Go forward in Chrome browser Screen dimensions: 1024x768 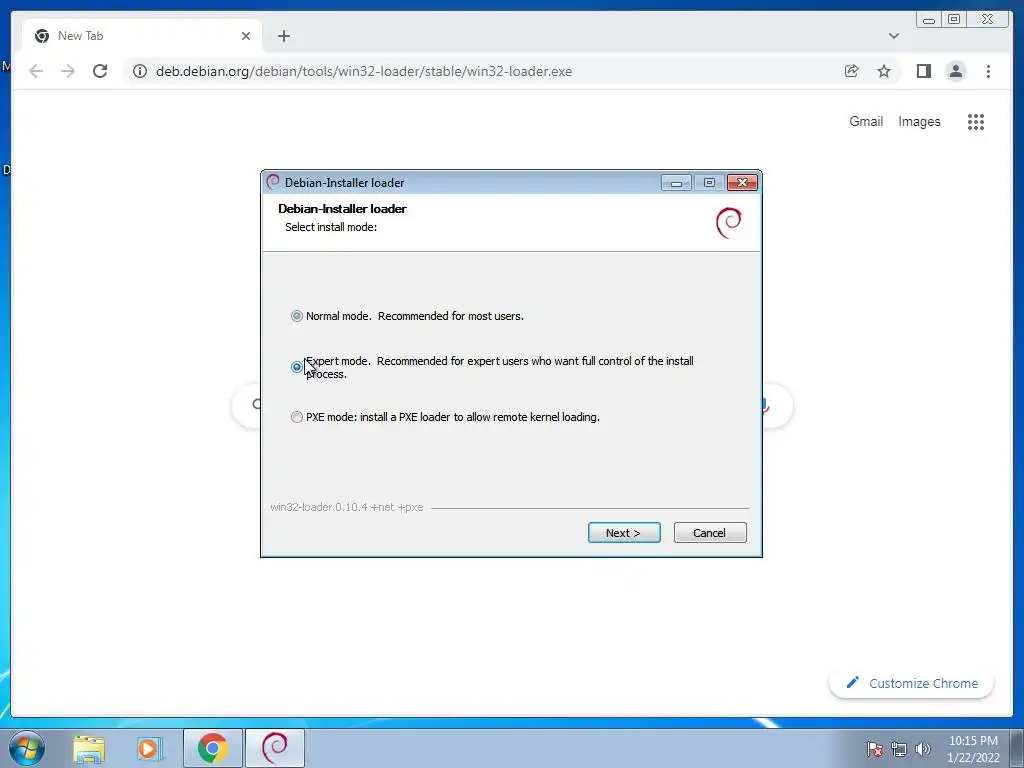[68, 71]
